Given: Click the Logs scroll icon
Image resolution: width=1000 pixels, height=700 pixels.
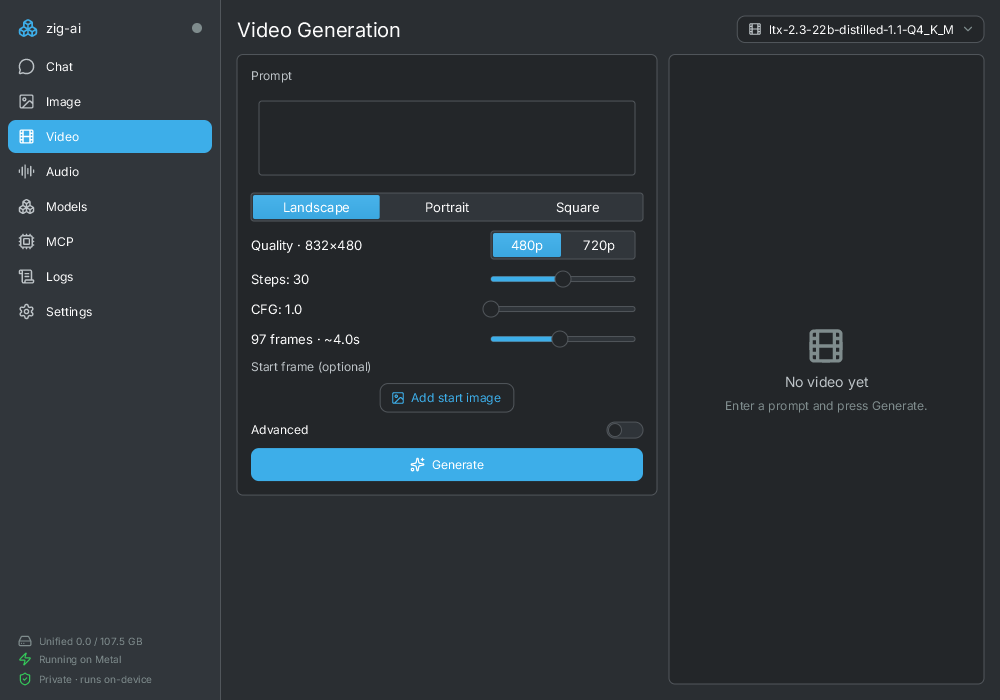Looking at the screenshot, I should pos(26,277).
